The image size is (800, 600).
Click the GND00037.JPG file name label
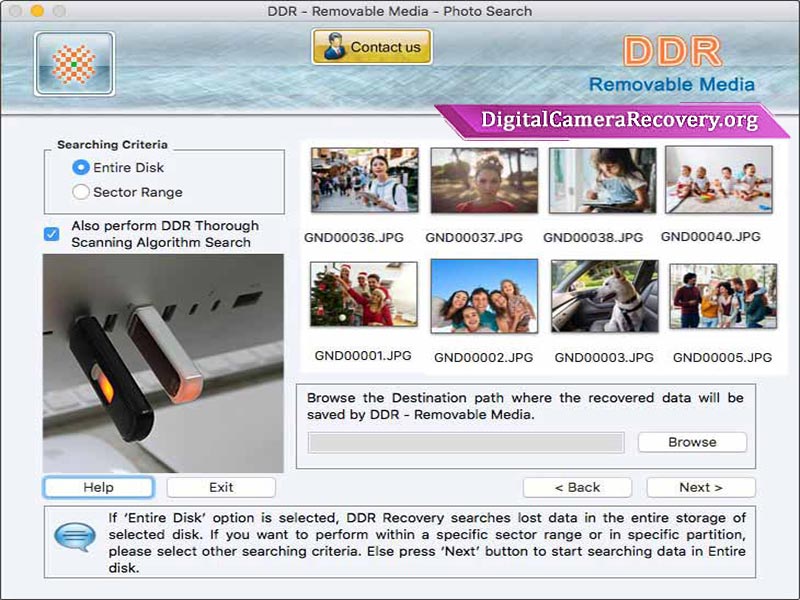pos(474,238)
